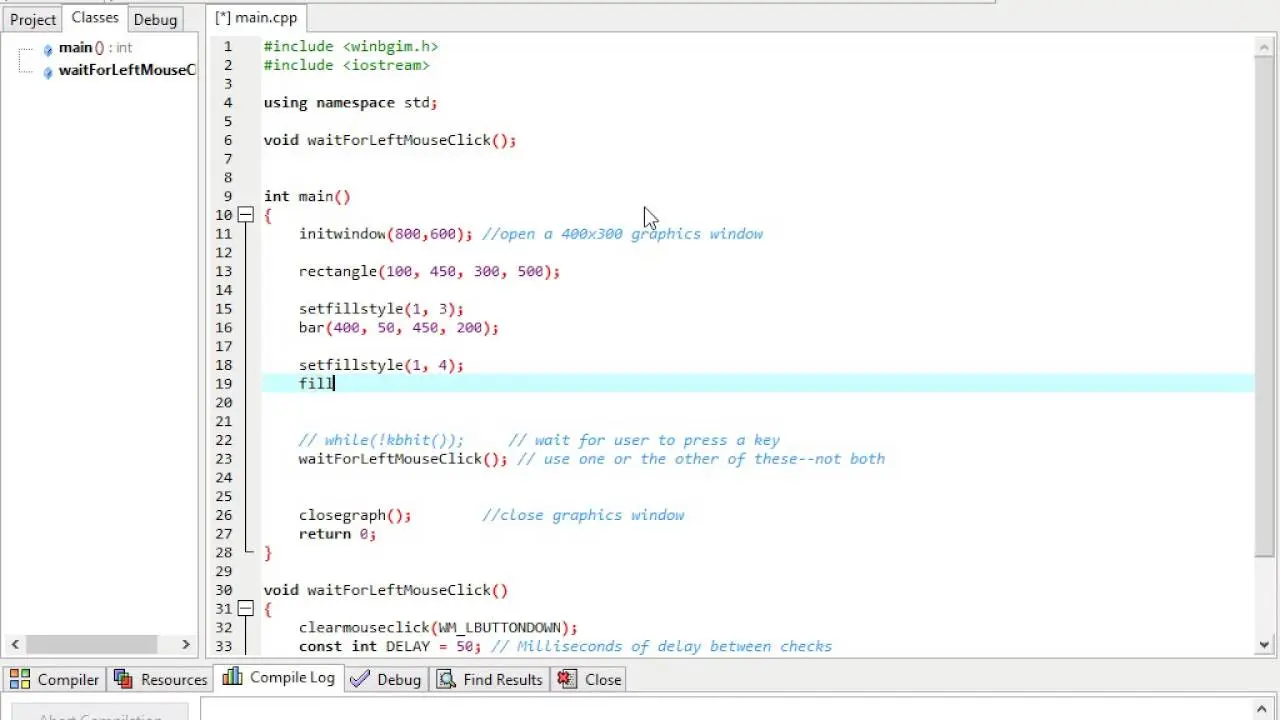Click the red Close icon in bottom panel
The width and height of the screenshot is (1280, 720).
tap(567, 679)
